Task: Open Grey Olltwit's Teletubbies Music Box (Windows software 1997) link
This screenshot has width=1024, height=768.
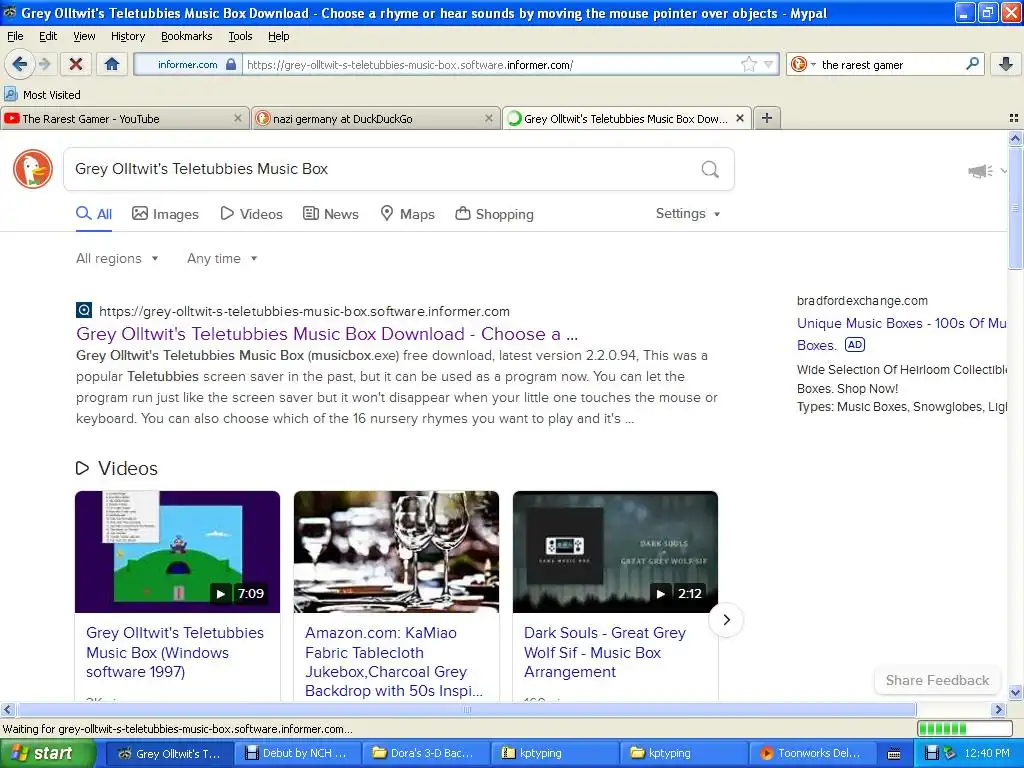Action: (175, 652)
